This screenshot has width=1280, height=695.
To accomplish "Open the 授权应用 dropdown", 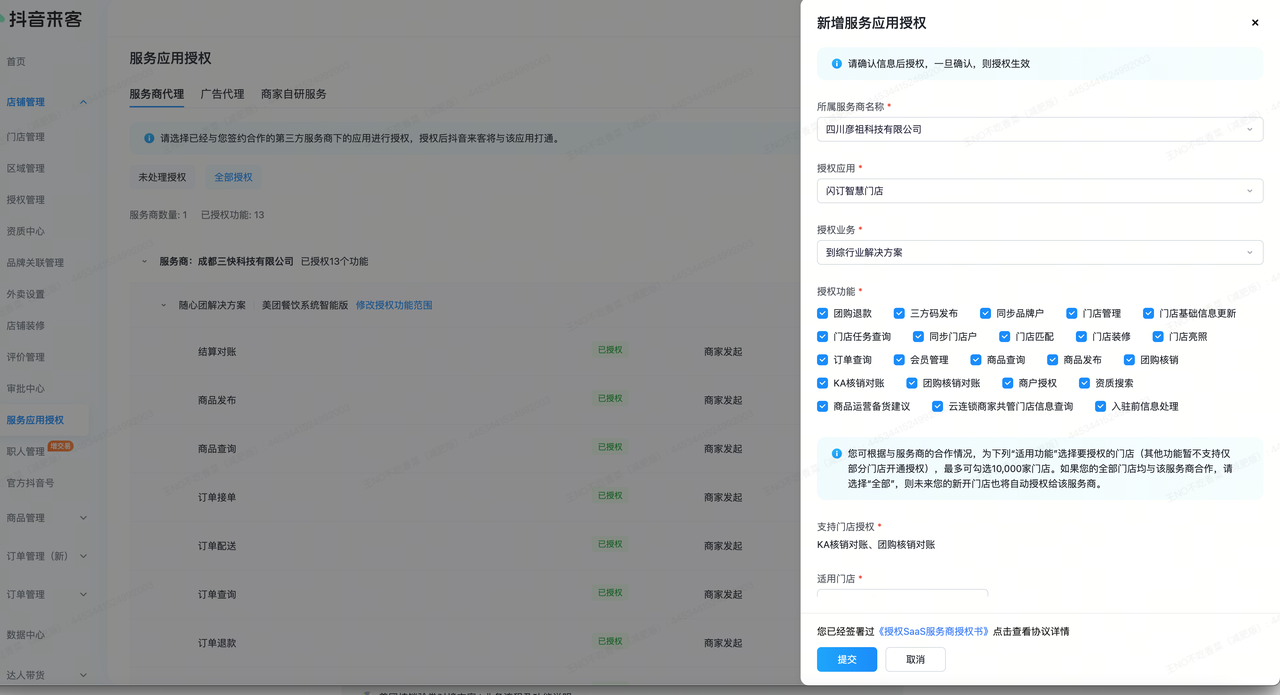I will point(1039,191).
